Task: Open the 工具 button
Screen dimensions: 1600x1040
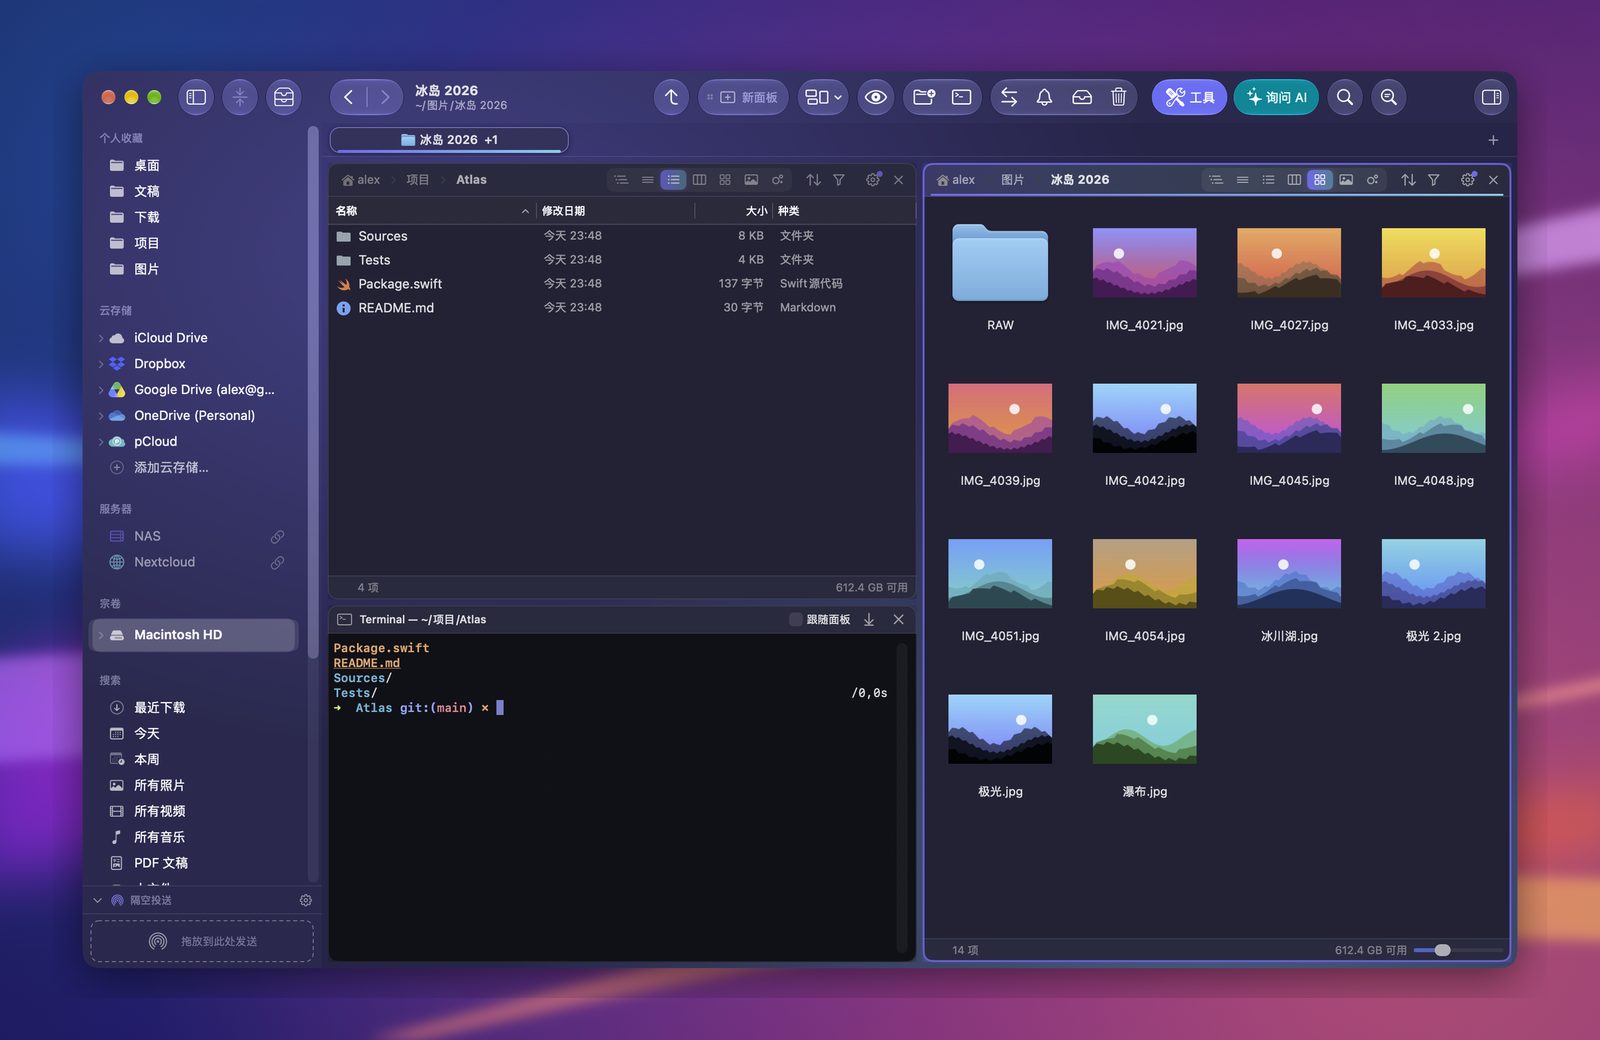Action: (1189, 97)
